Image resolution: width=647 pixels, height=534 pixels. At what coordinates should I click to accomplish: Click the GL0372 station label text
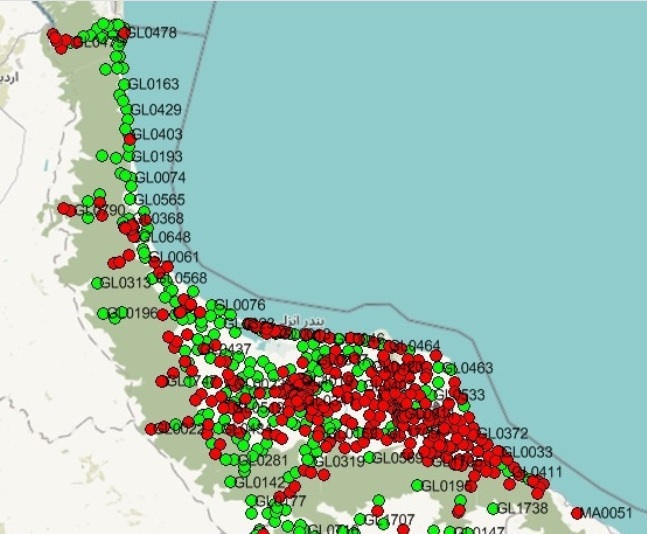coord(502,434)
